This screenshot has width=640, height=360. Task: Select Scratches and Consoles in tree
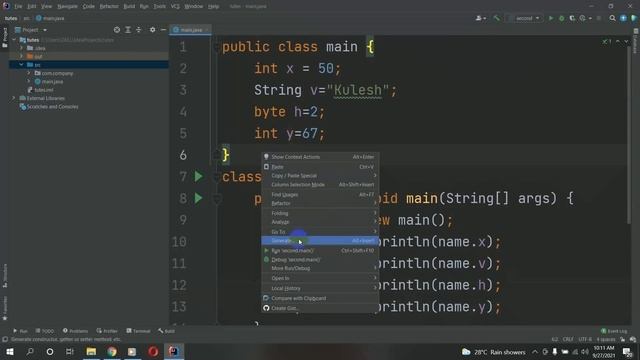52,107
